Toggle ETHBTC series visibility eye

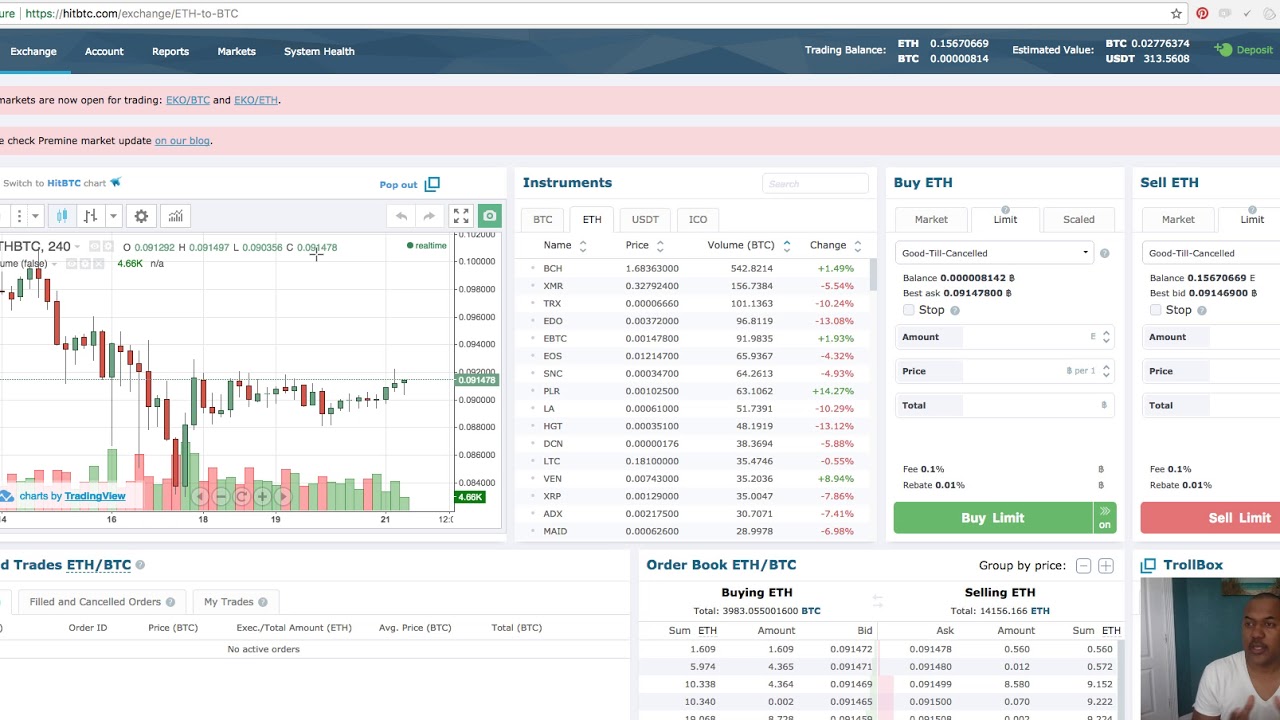(95, 247)
